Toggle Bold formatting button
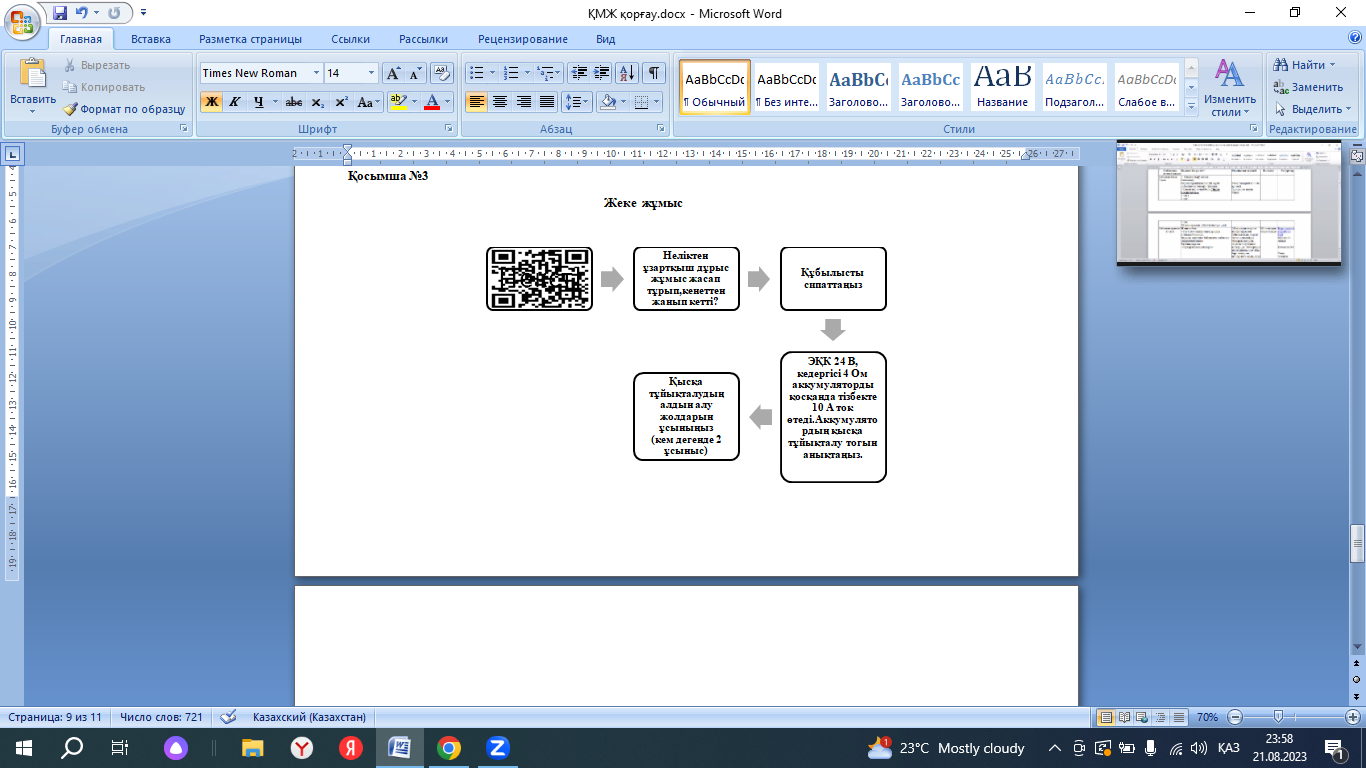 pos(211,102)
